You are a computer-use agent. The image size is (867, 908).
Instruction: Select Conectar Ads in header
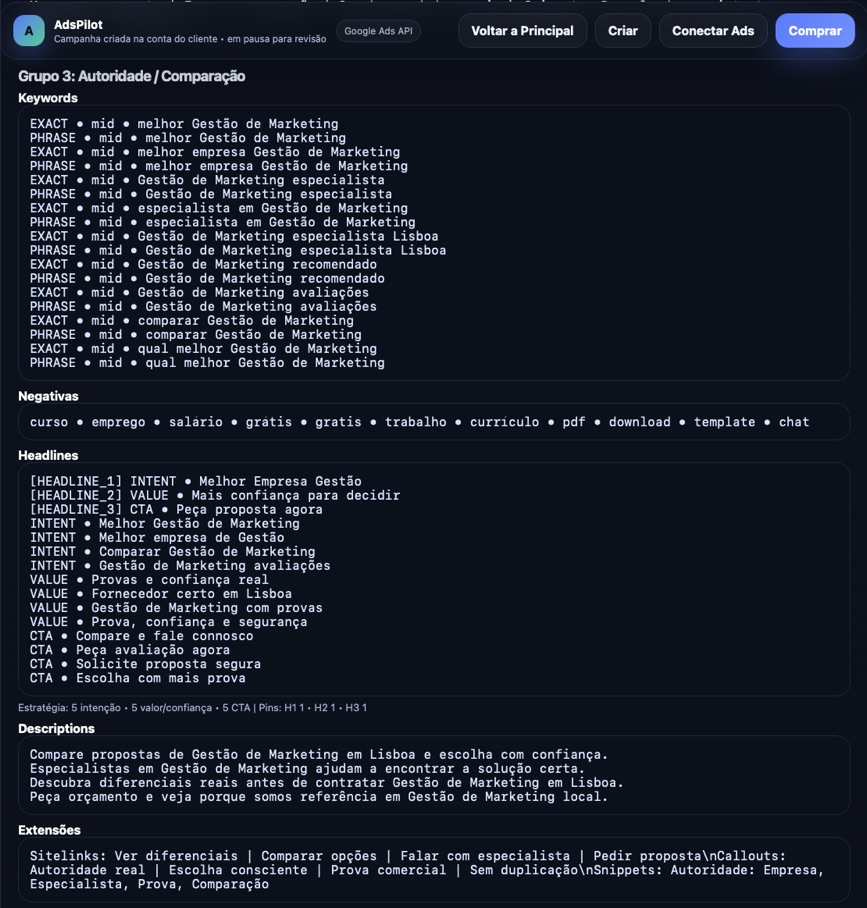pyautogui.click(x=712, y=31)
